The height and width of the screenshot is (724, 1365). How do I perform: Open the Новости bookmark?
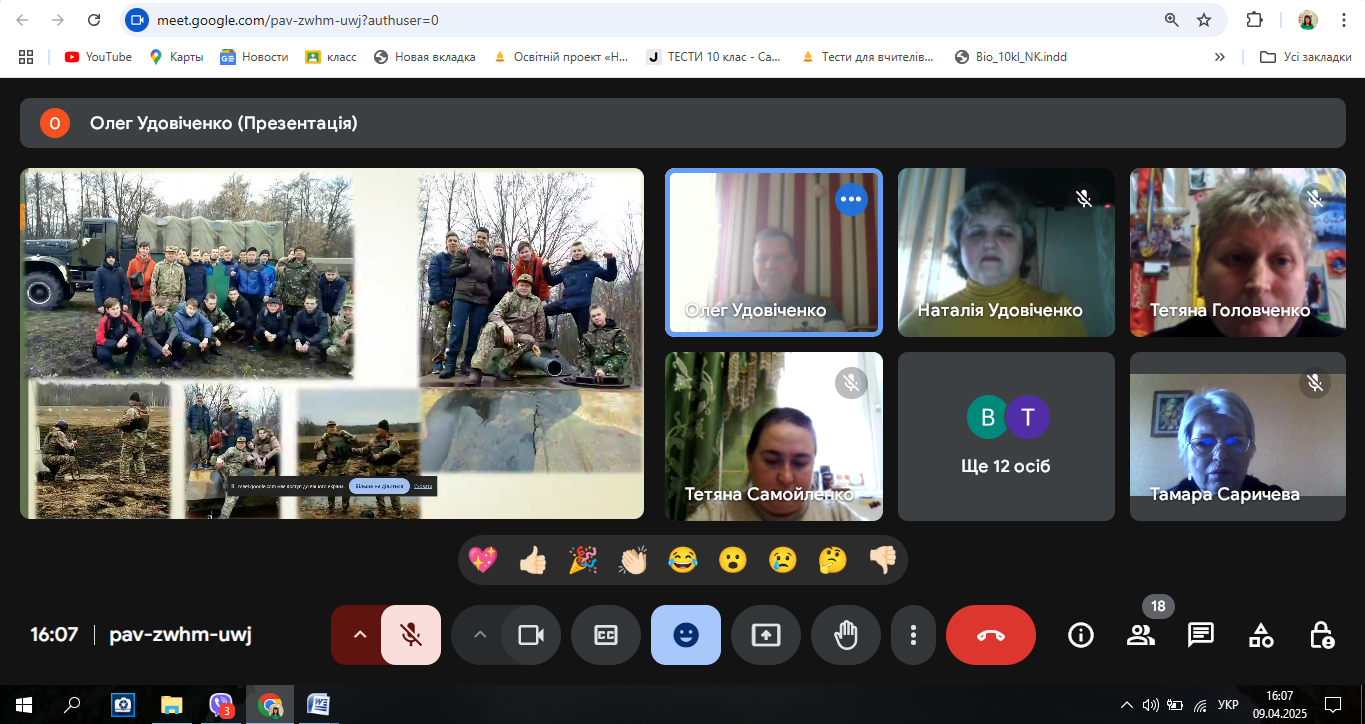(x=254, y=57)
